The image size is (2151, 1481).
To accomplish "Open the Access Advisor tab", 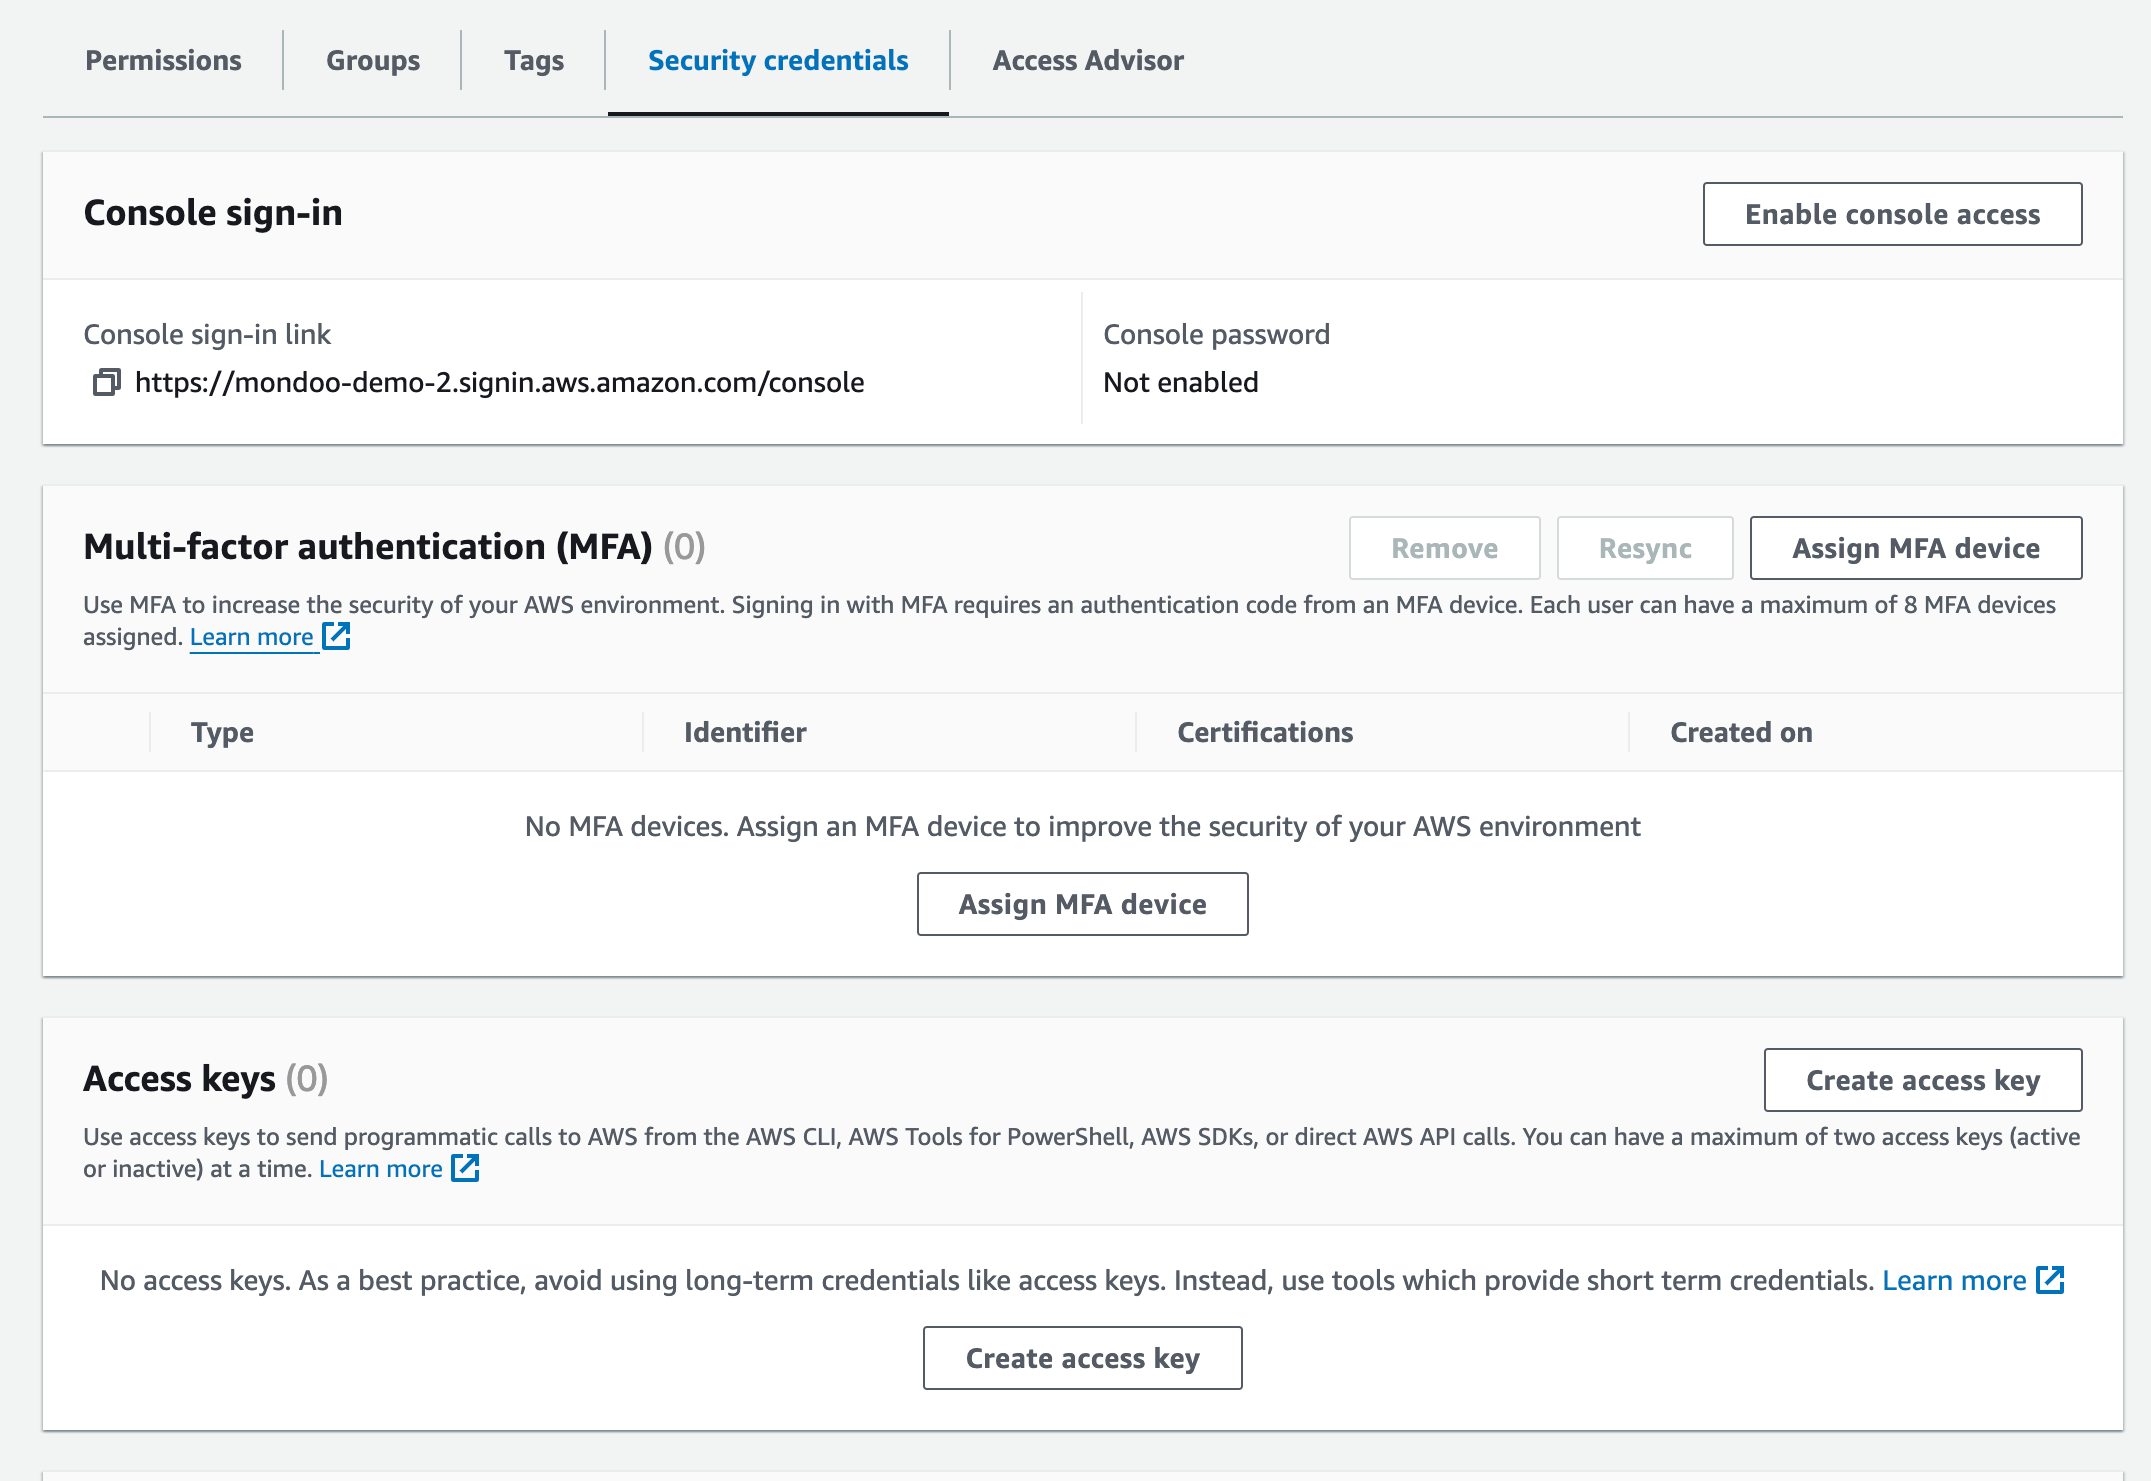I will [x=1088, y=60].
